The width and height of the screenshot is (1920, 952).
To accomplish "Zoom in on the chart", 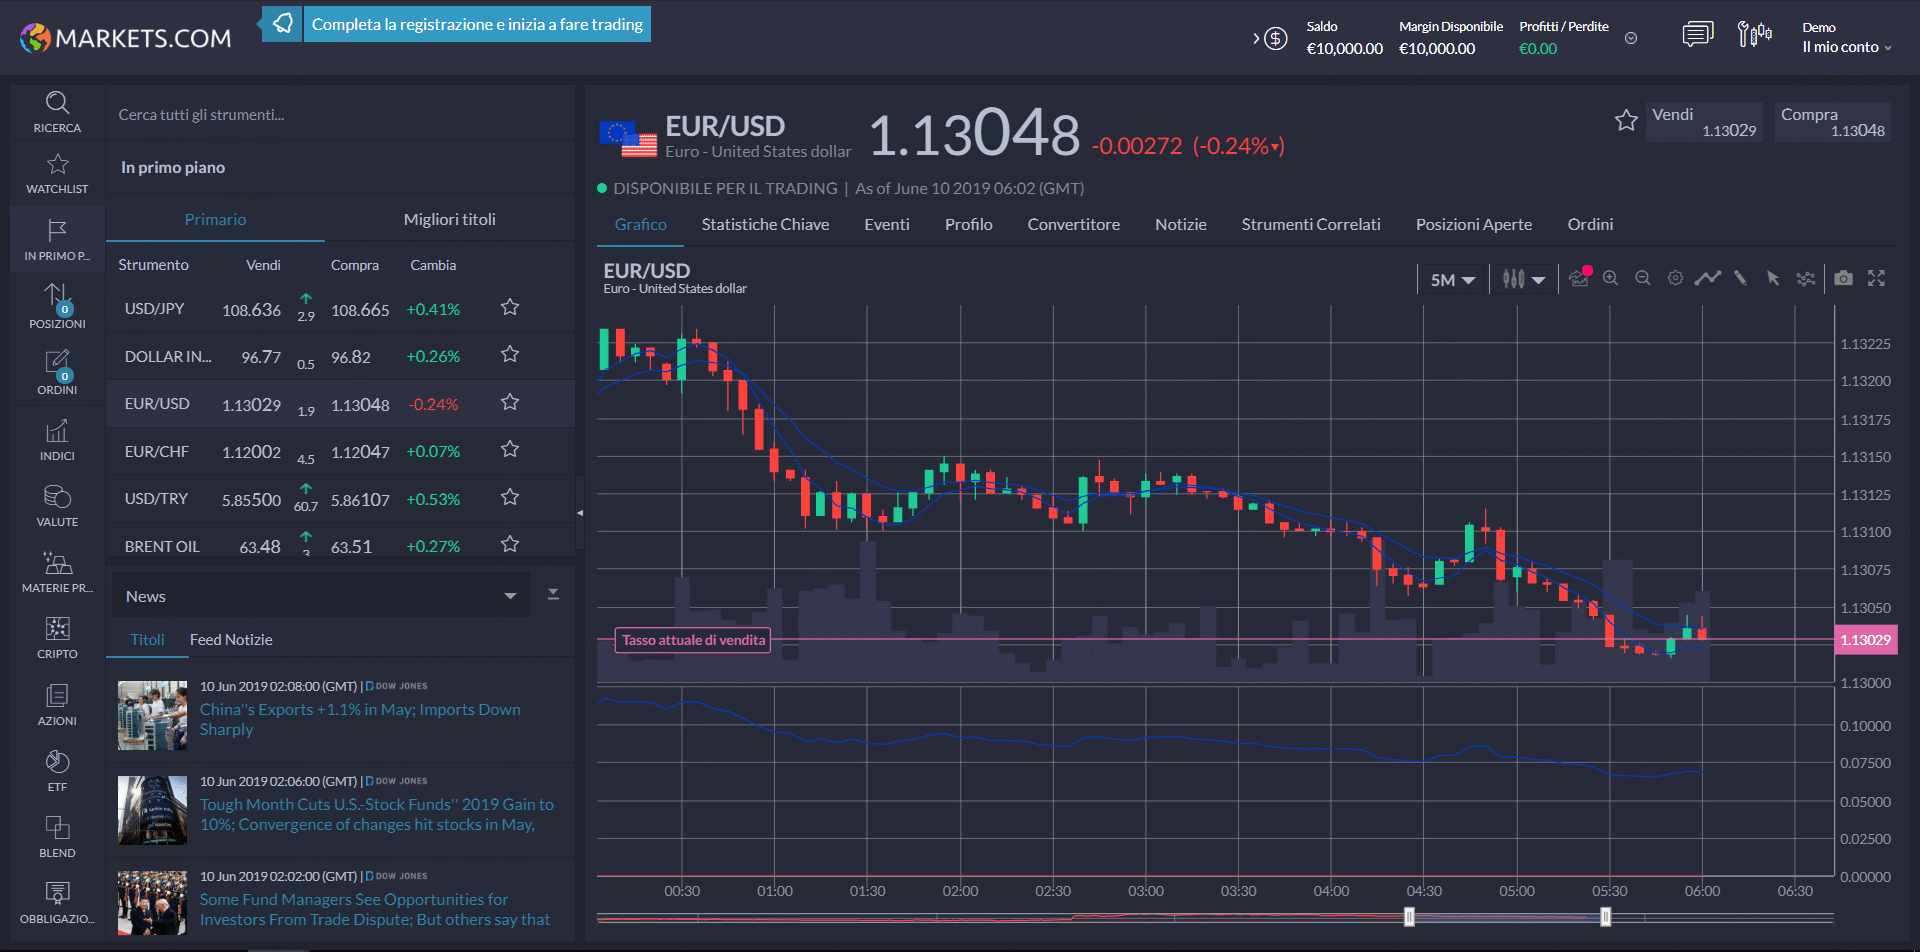I will tap(1610, 278).
